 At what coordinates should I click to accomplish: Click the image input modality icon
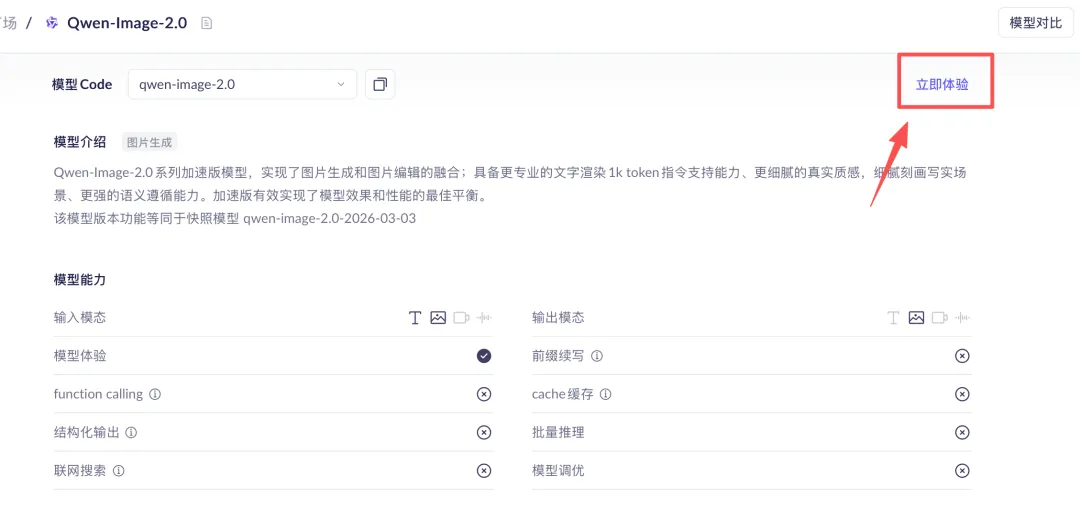coord(438,317)
